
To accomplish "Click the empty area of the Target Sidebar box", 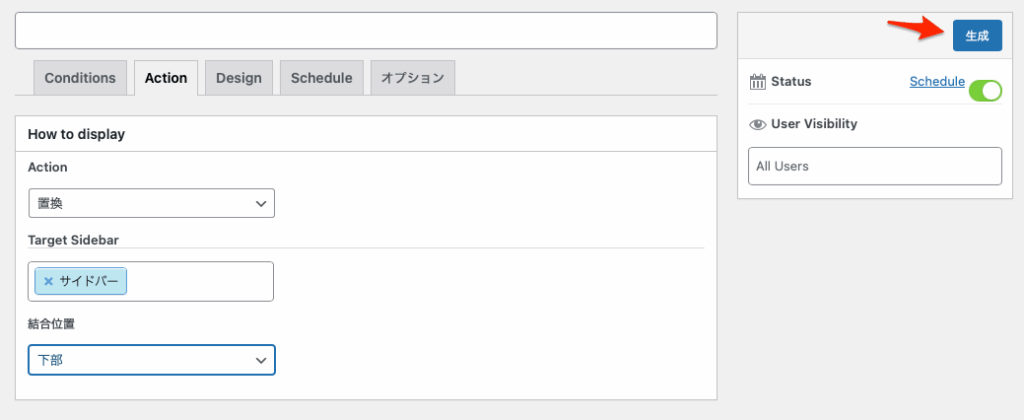I will coord(199,282).
